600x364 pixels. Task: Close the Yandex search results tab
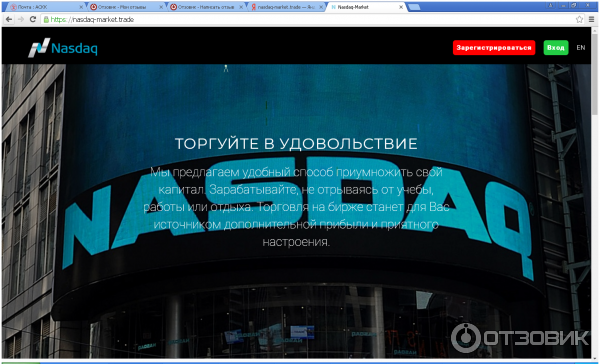tap(321, 7)
